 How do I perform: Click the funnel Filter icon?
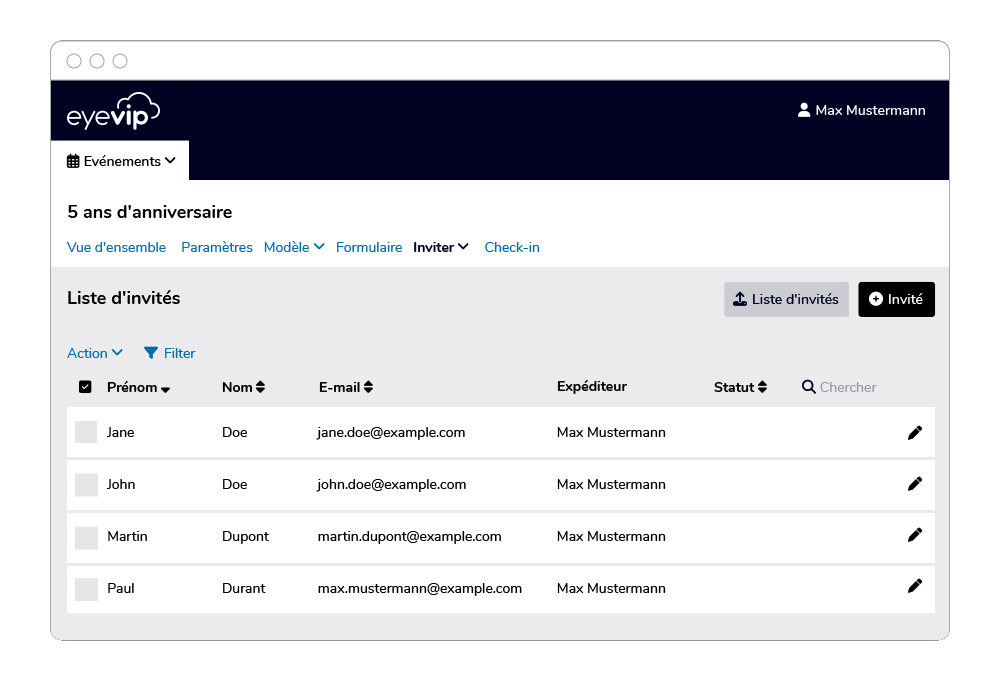point(151,353)
